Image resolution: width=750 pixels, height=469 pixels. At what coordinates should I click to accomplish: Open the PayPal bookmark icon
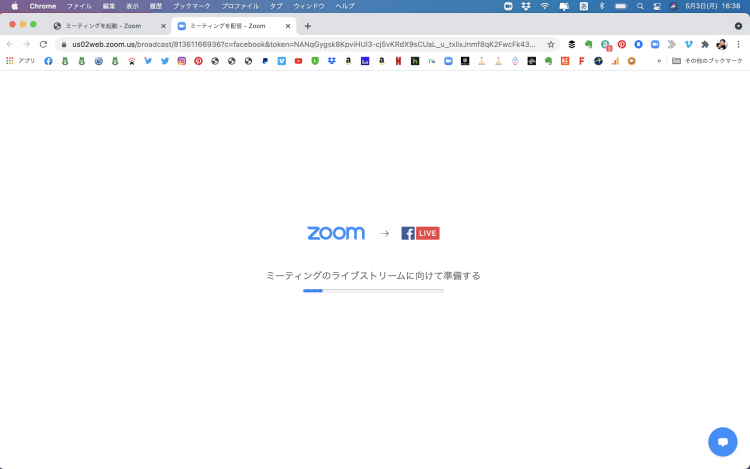coord(265,61)
